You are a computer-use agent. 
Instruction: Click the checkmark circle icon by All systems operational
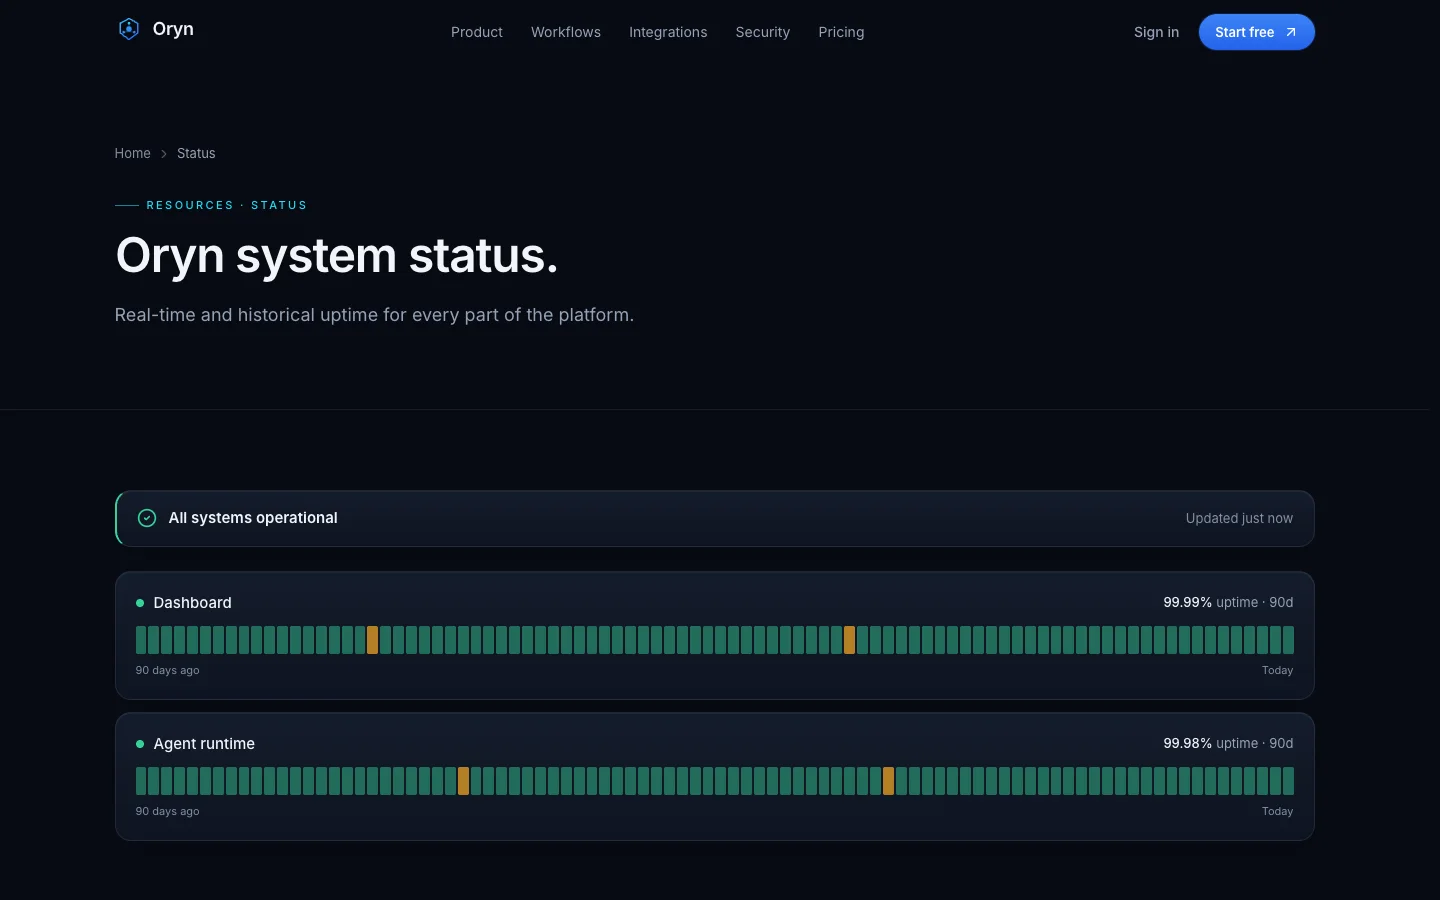(x=147, y=518)
